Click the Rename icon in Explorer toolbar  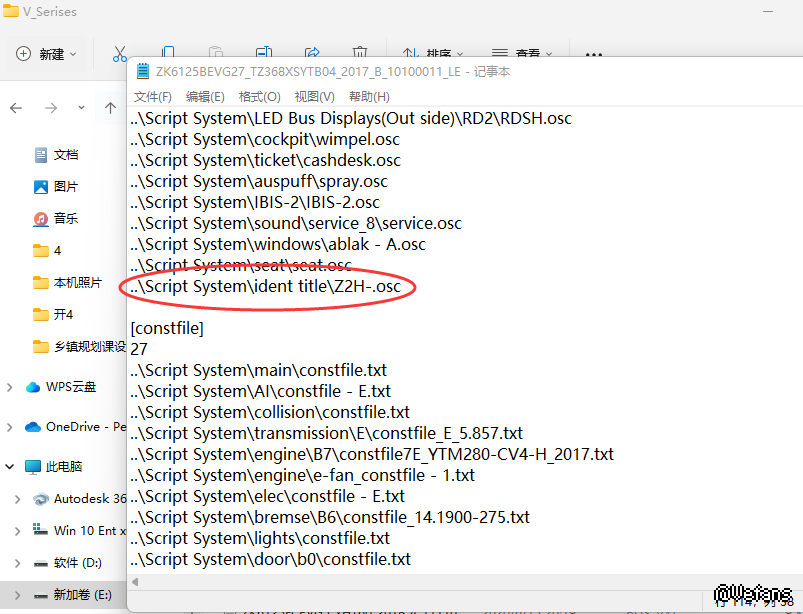point(264,51)
